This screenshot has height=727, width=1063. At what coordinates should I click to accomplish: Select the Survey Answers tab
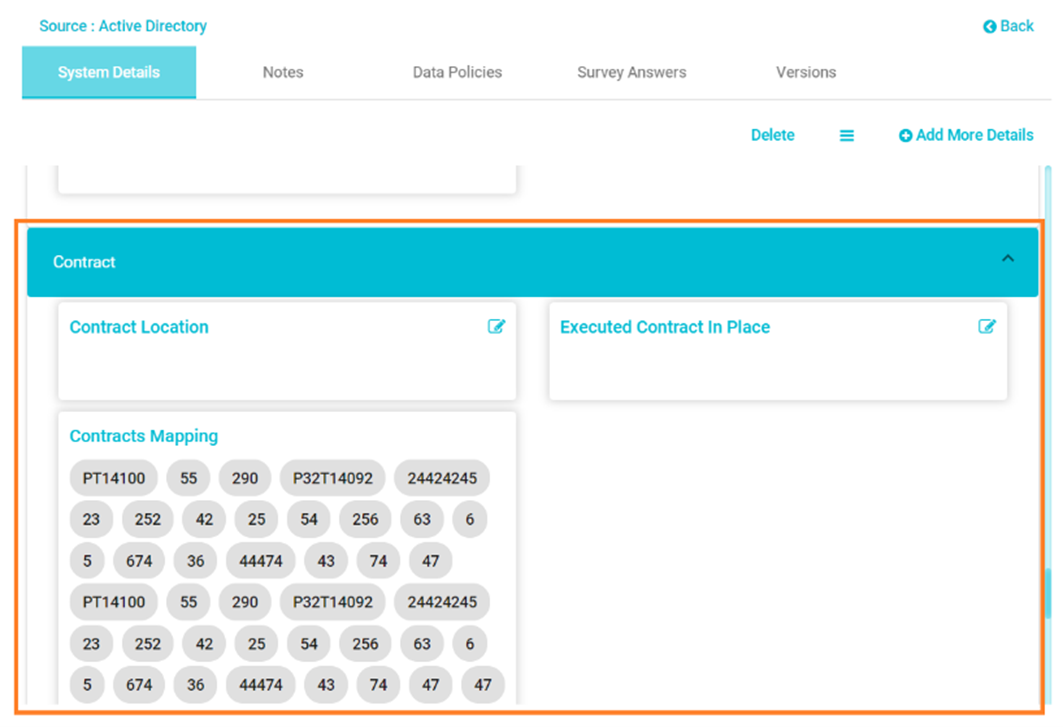(x=632, y=73)
